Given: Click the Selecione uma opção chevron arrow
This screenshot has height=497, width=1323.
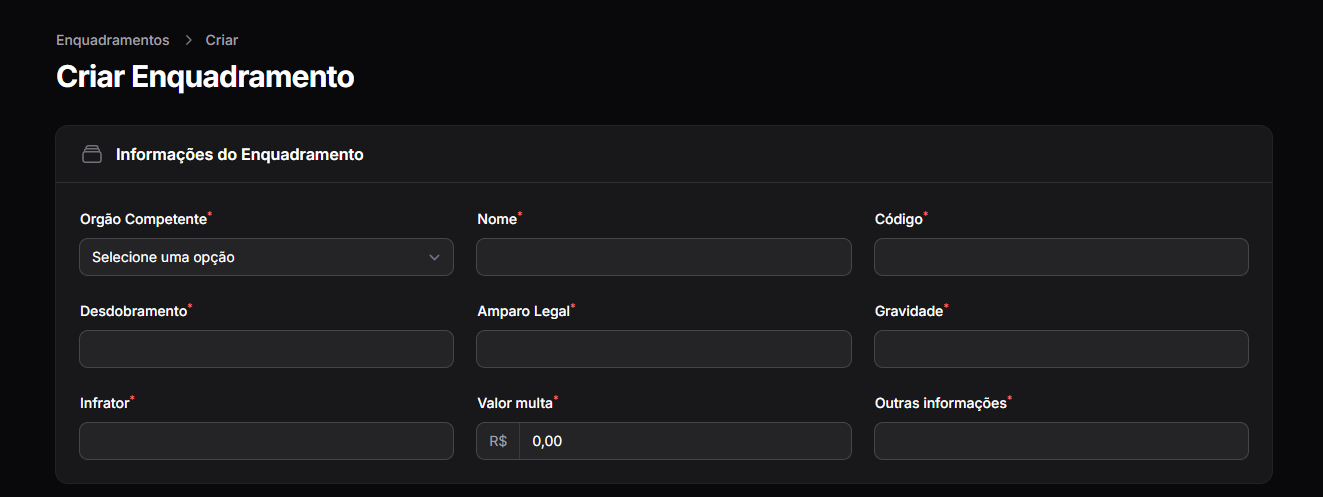Looking at the screenshot, I should 434,257.
